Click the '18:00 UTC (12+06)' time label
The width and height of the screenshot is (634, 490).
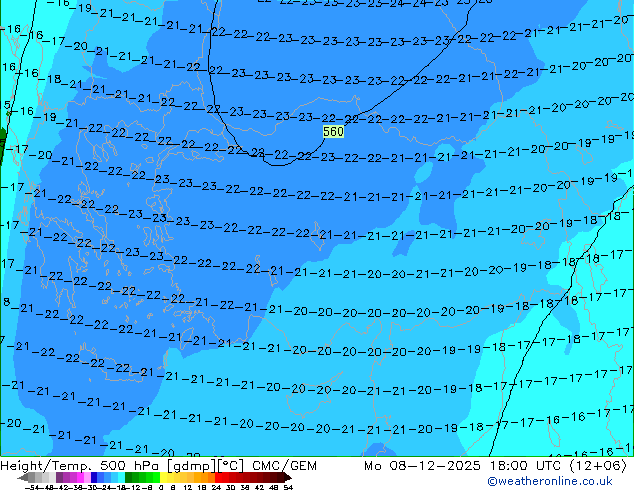tap(558, 466)
